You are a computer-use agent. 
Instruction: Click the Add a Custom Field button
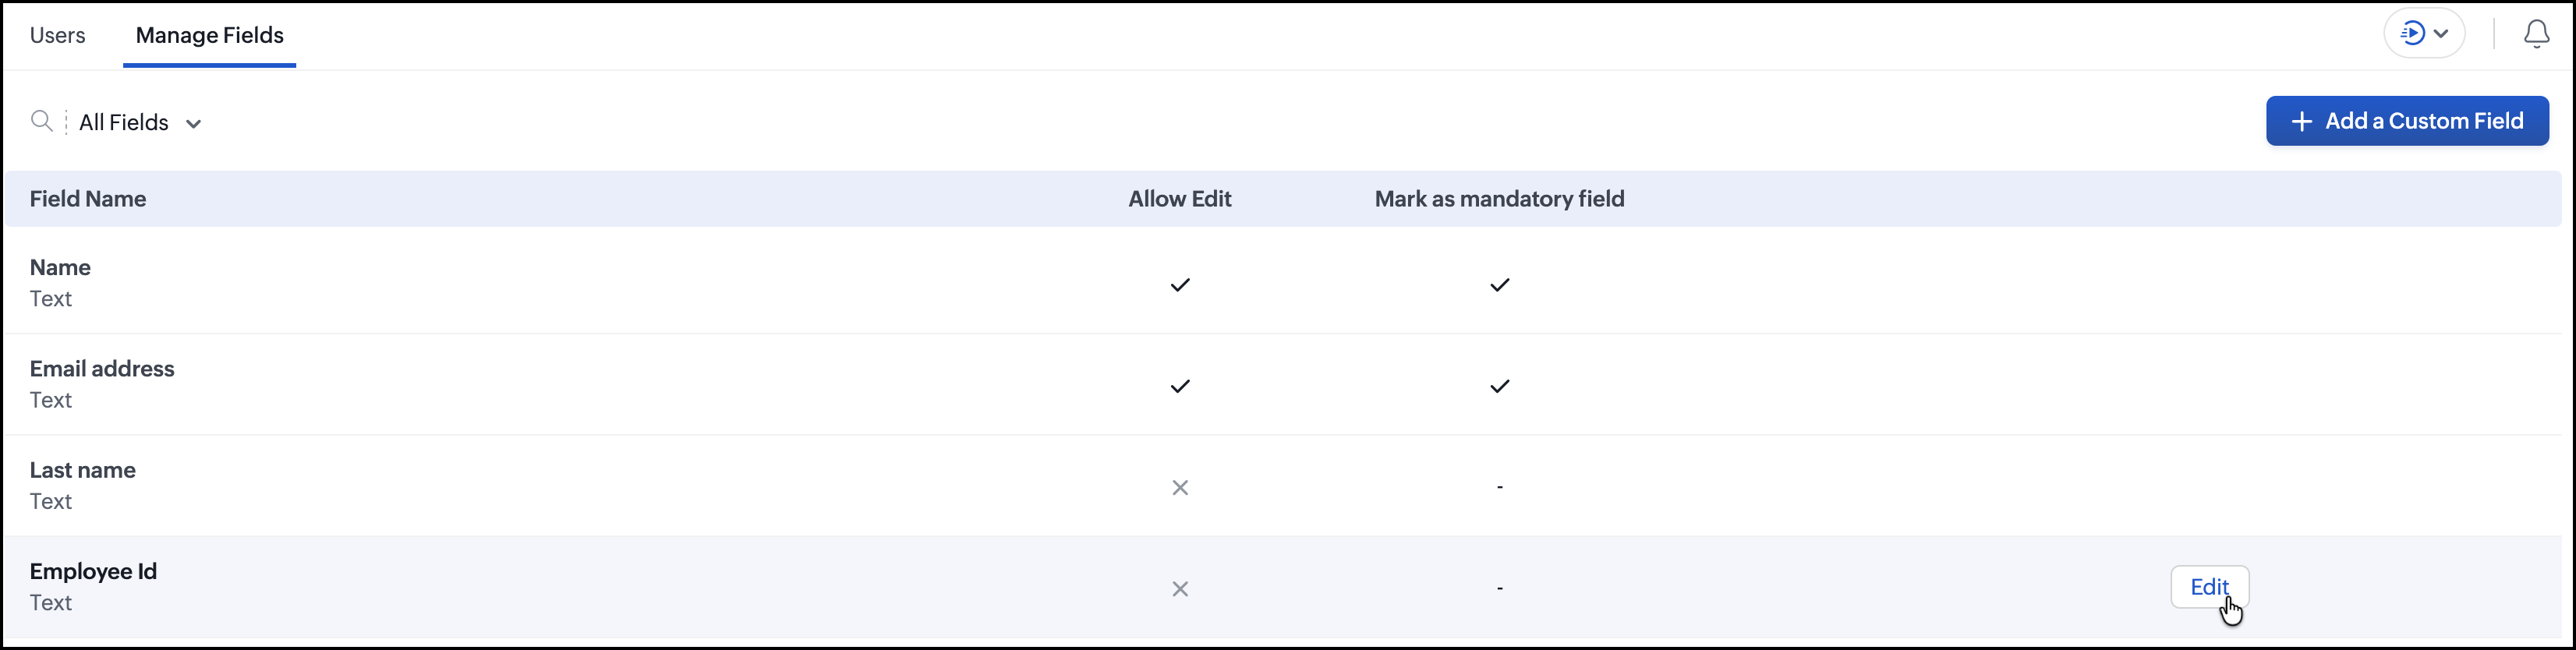2406,121
